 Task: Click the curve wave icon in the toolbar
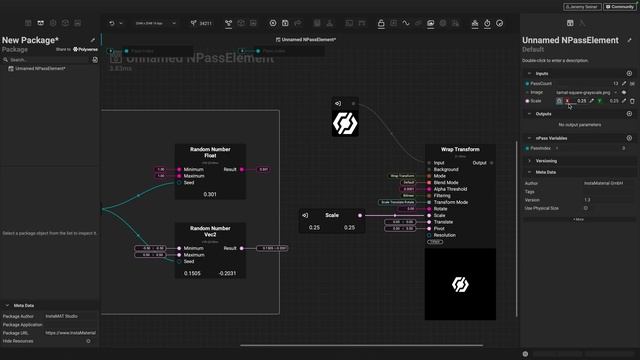click(406, 23)
